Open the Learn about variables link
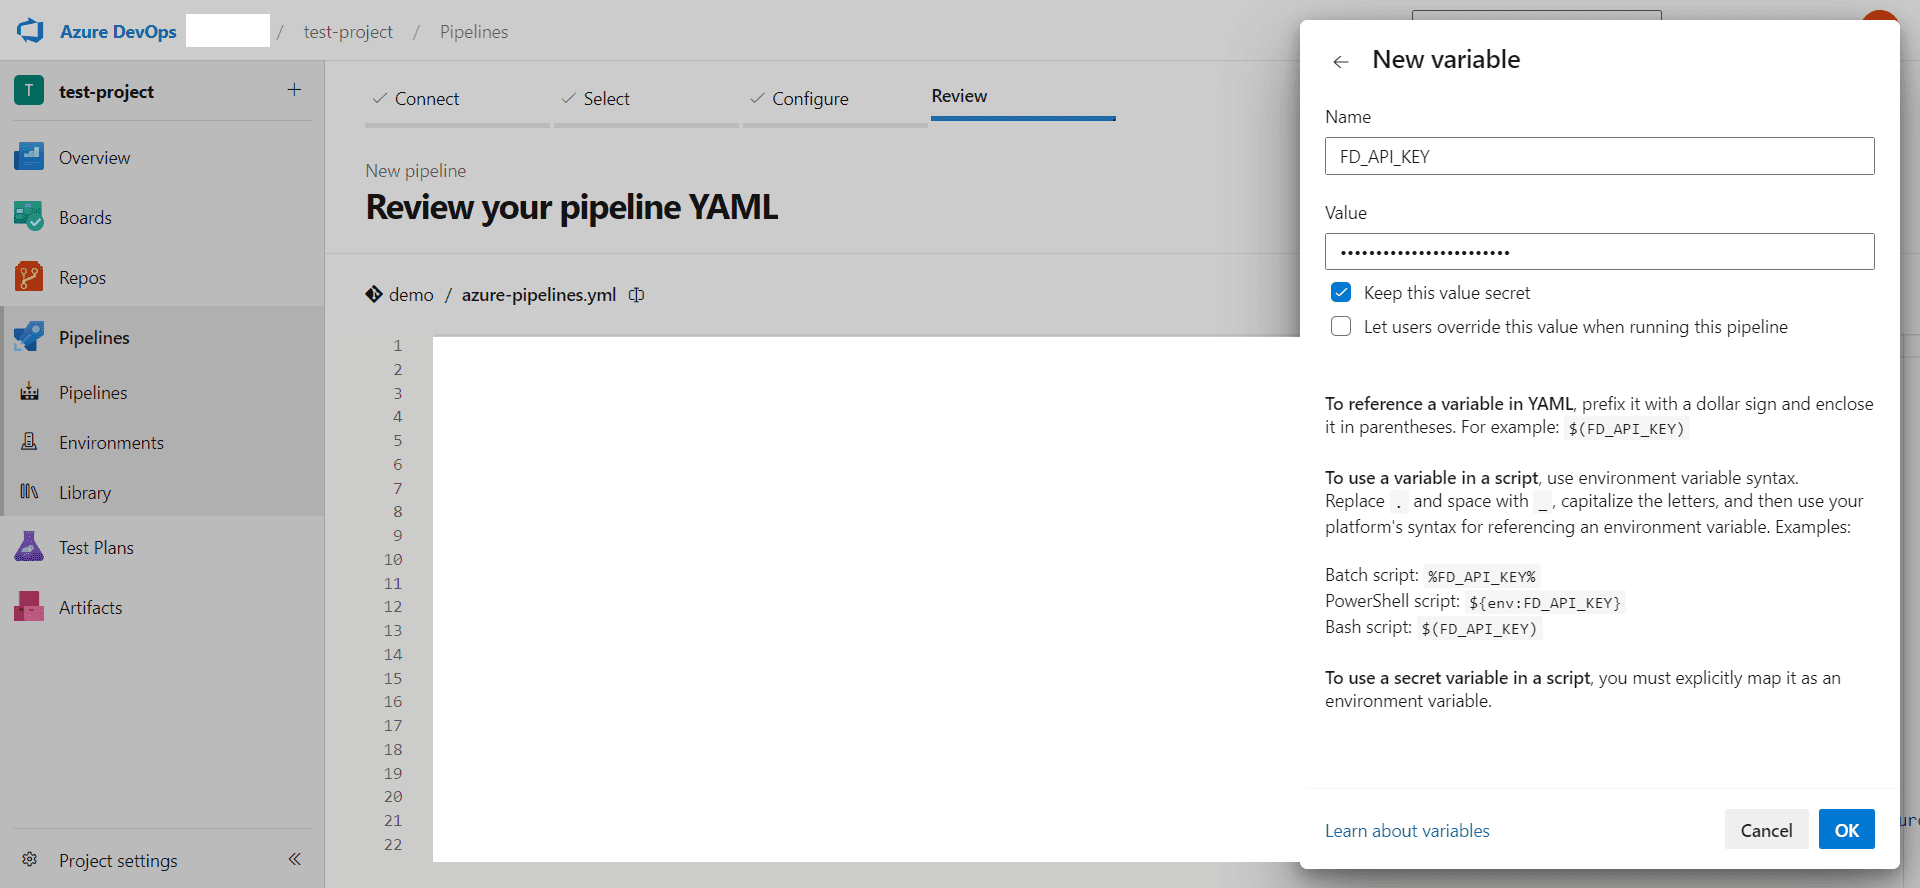This screenshot has width=1920, height=888. (1406, 831)
